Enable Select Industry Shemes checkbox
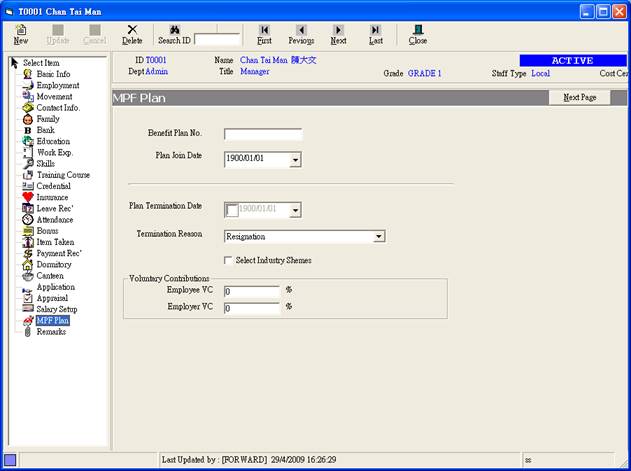The image size is (631, 471). [228, 260]
